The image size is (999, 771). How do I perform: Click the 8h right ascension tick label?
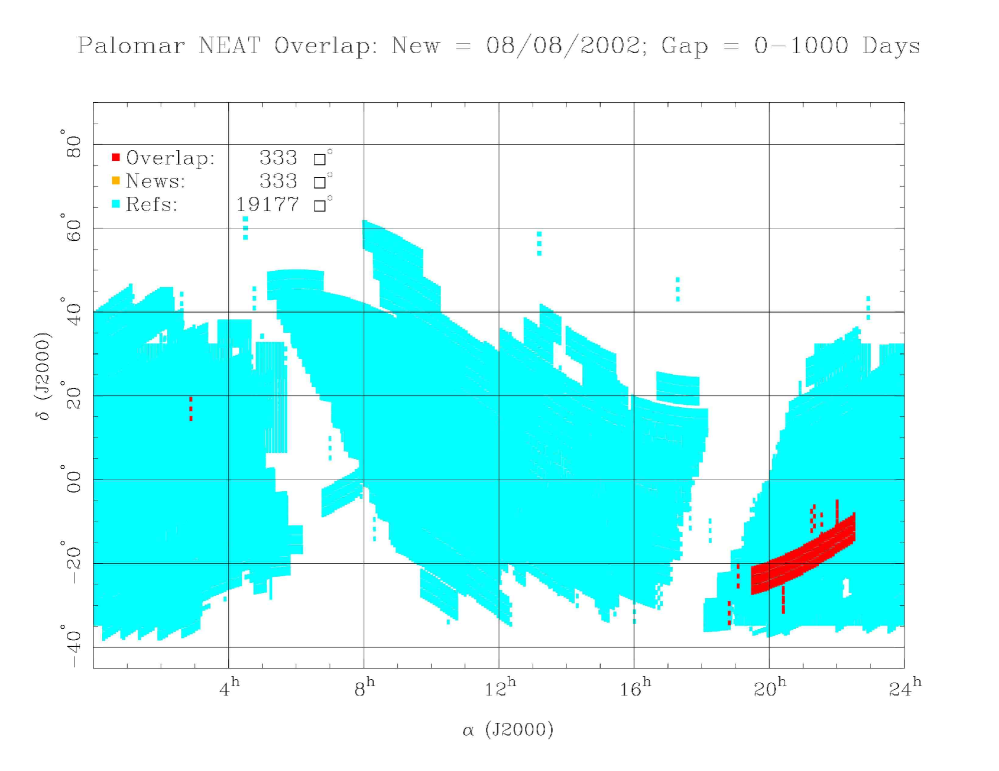coord(365,688)
